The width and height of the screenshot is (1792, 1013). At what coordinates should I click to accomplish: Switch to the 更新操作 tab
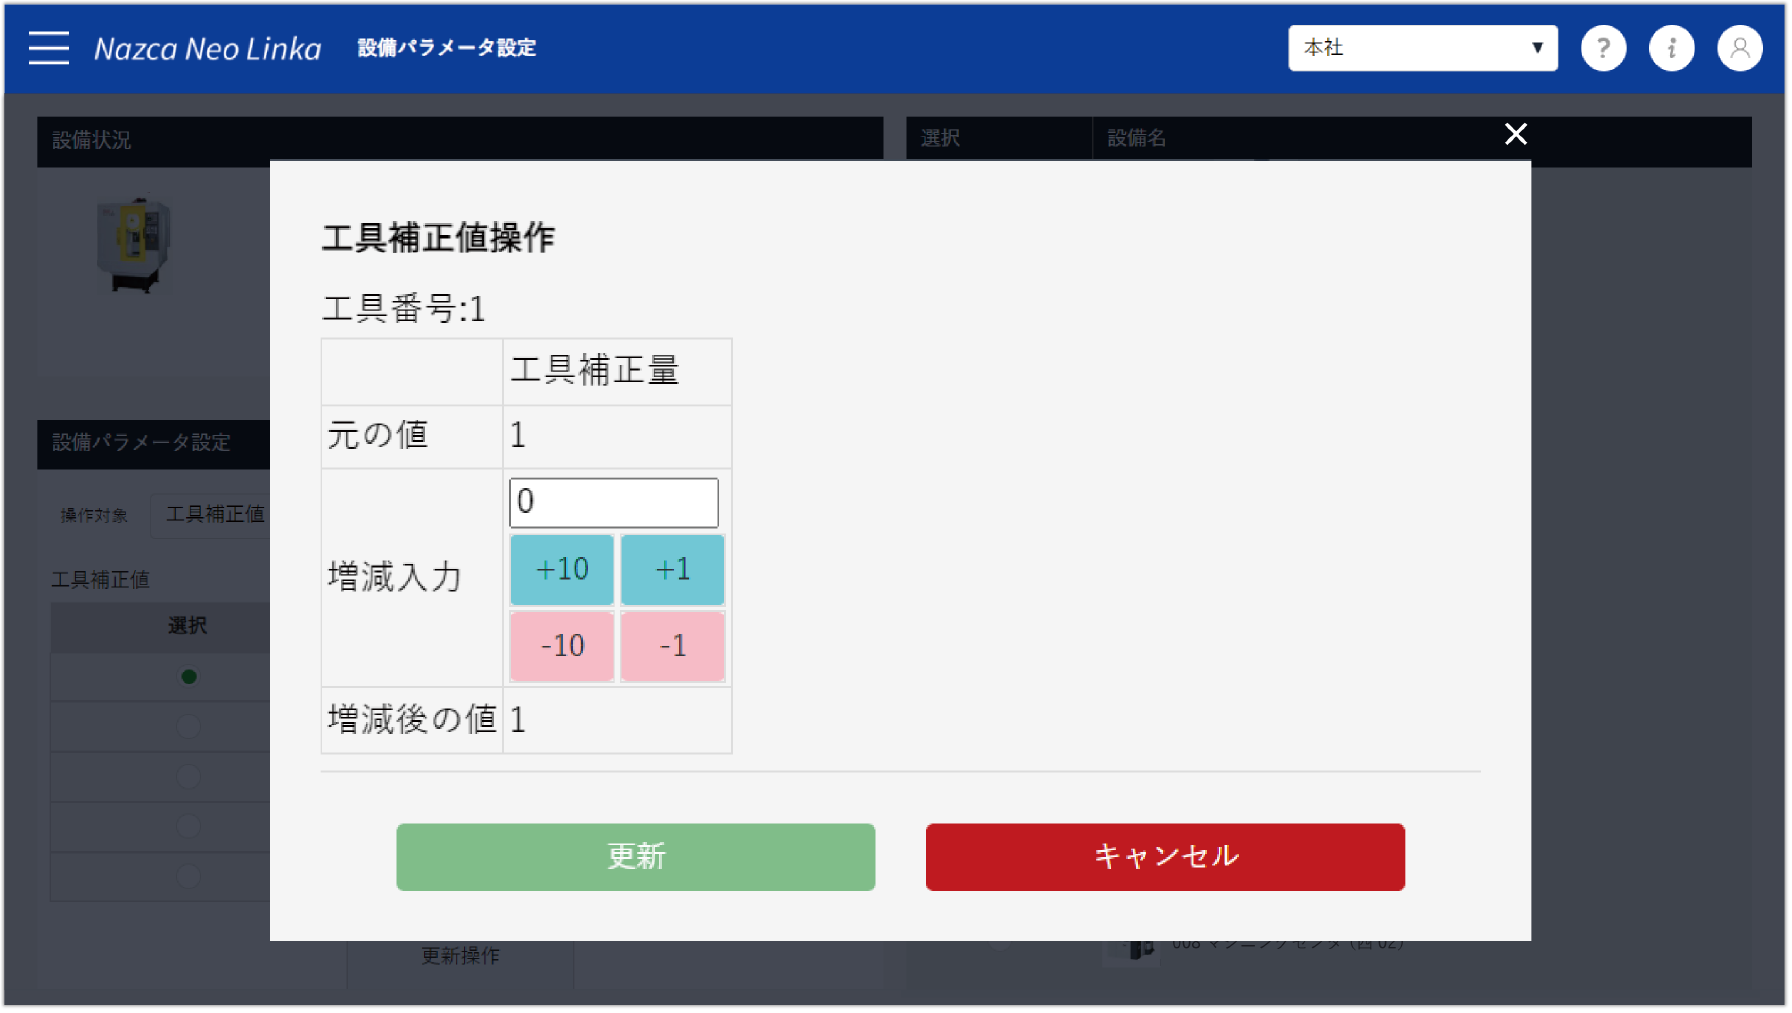click(x=460, y=955)
